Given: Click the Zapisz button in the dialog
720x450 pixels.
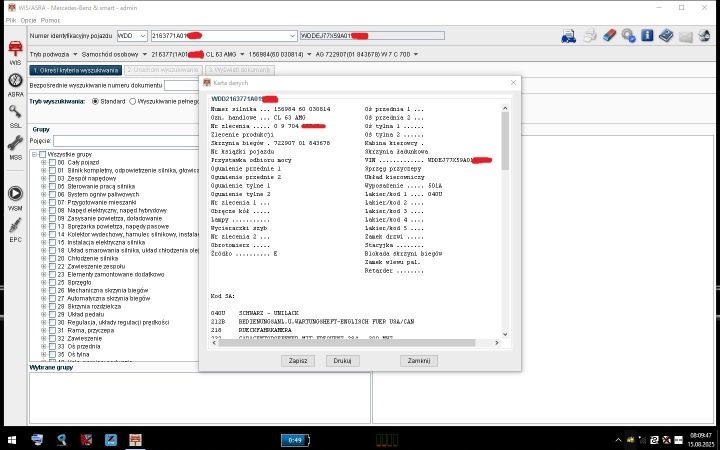Looking at the screenshot, I should 298,361.
